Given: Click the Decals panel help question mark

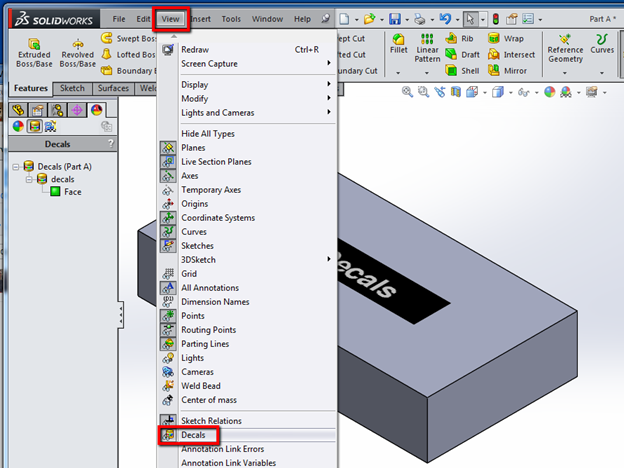Looking at the screenshot, I should 111,143.
